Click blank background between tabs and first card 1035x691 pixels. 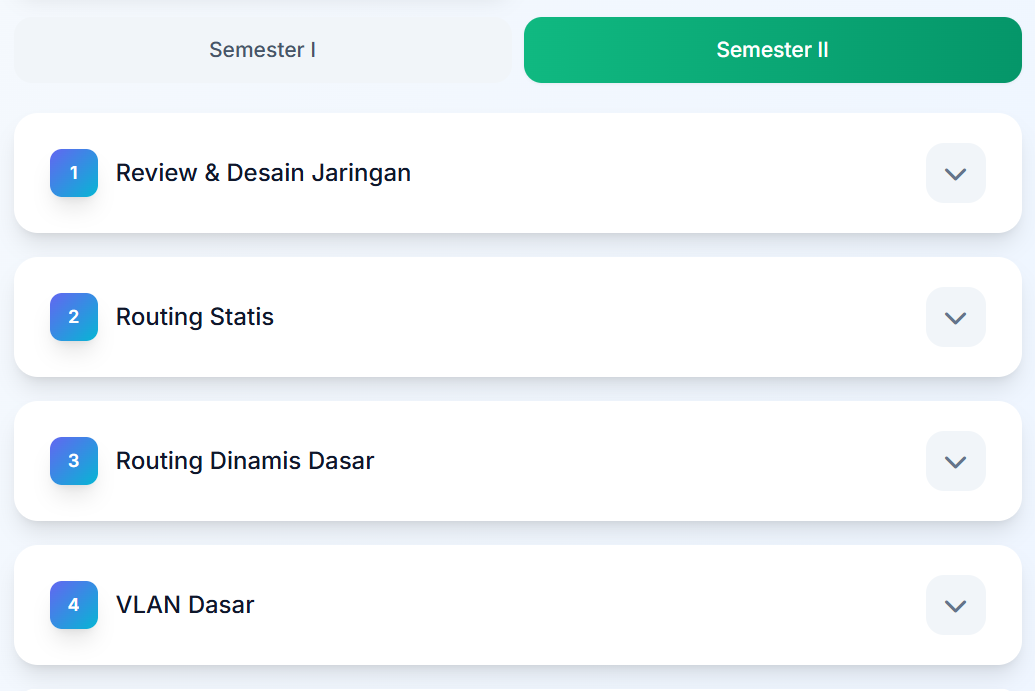point(518,98)
